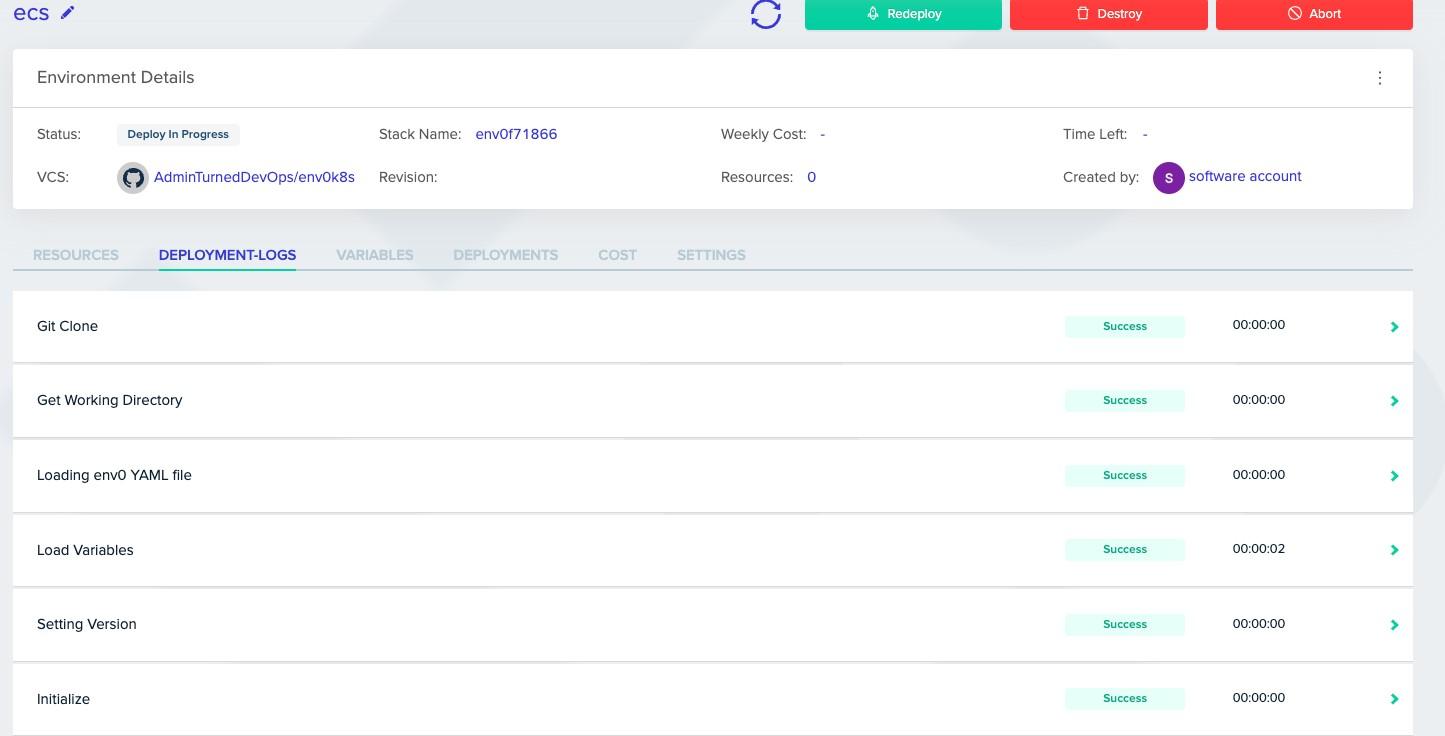1445x736 pixels.
Task: Click the pencil icon to rename ecs
Action: point(68,13)
